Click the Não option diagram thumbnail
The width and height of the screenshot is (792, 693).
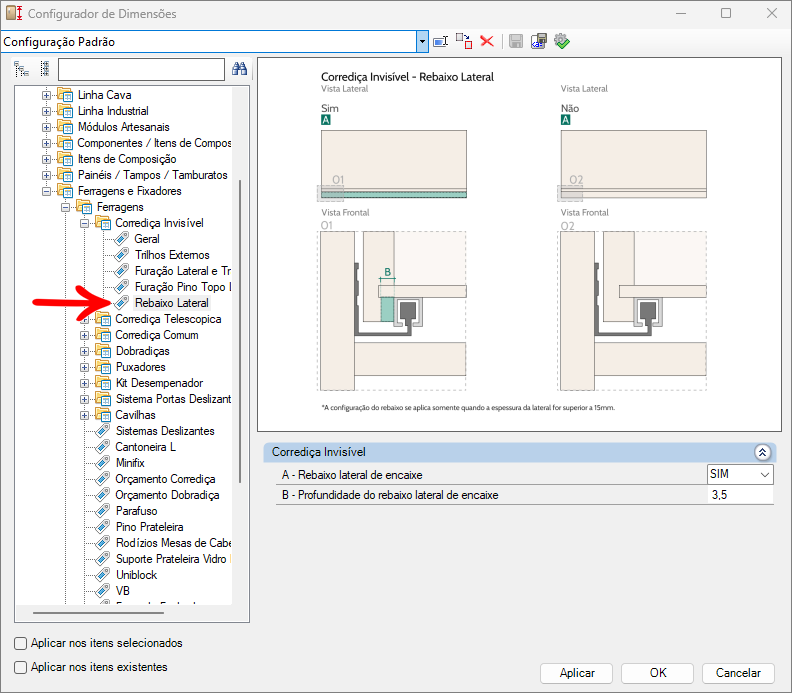coord(632,164)
